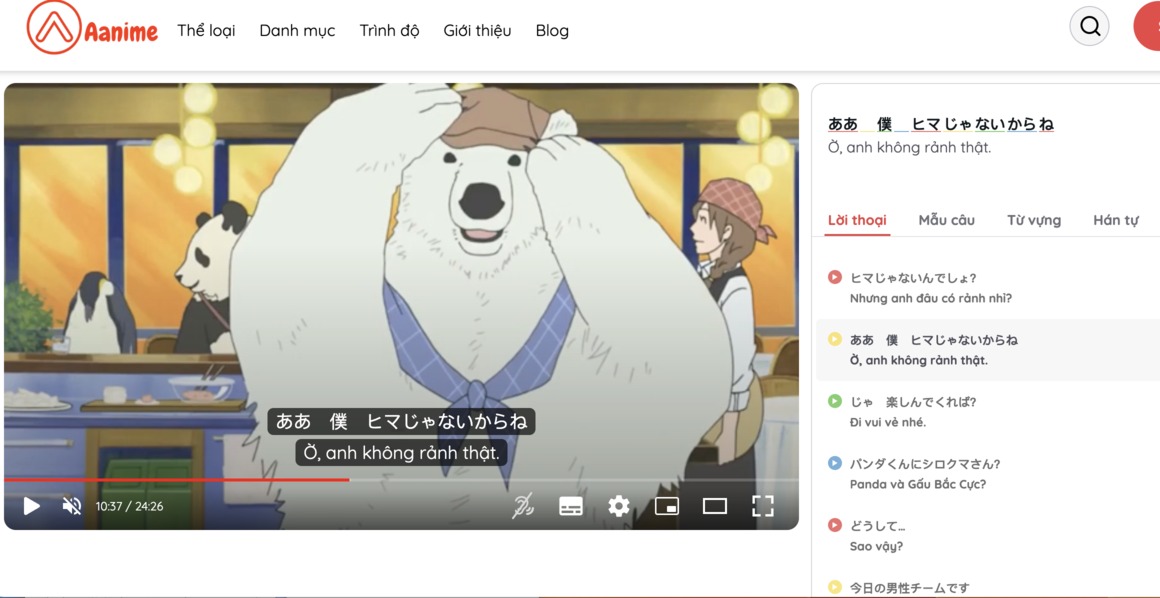Open the search magnifier
Image resolution: width=1160 pixels, height=598 pixels.
click(1089, 26)
